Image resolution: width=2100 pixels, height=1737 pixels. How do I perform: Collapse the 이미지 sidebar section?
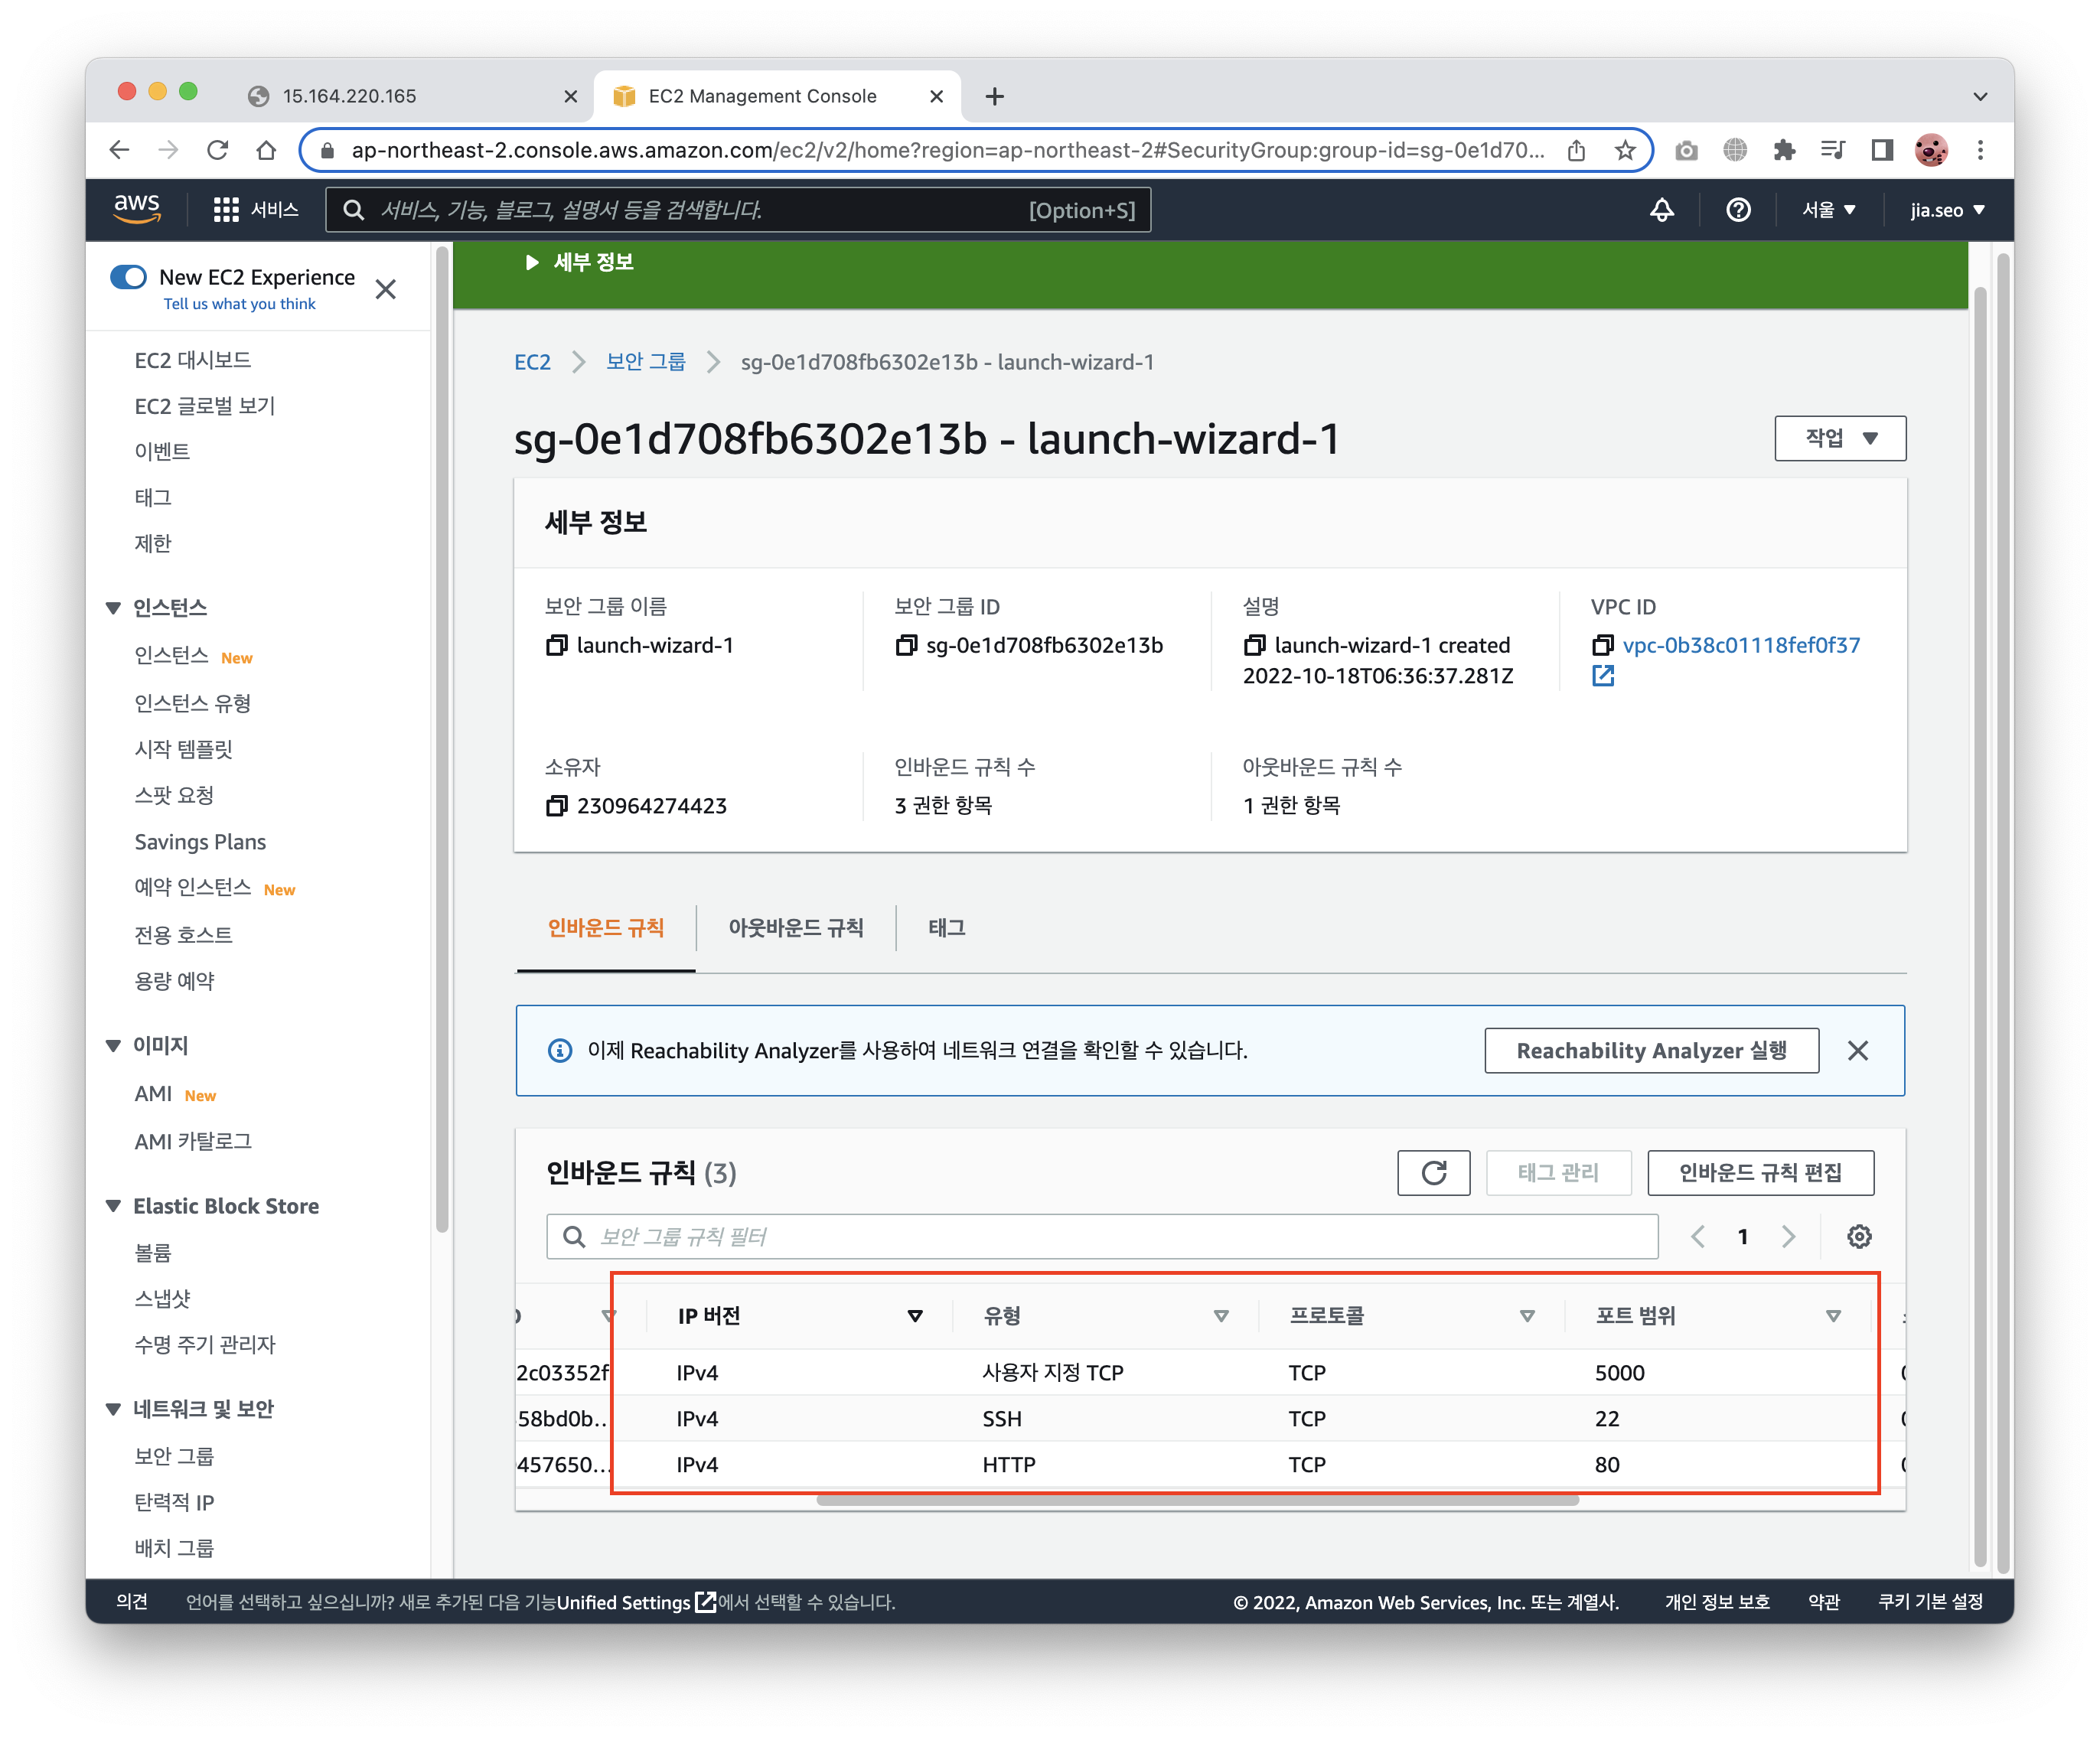(x=113, y=1045)
